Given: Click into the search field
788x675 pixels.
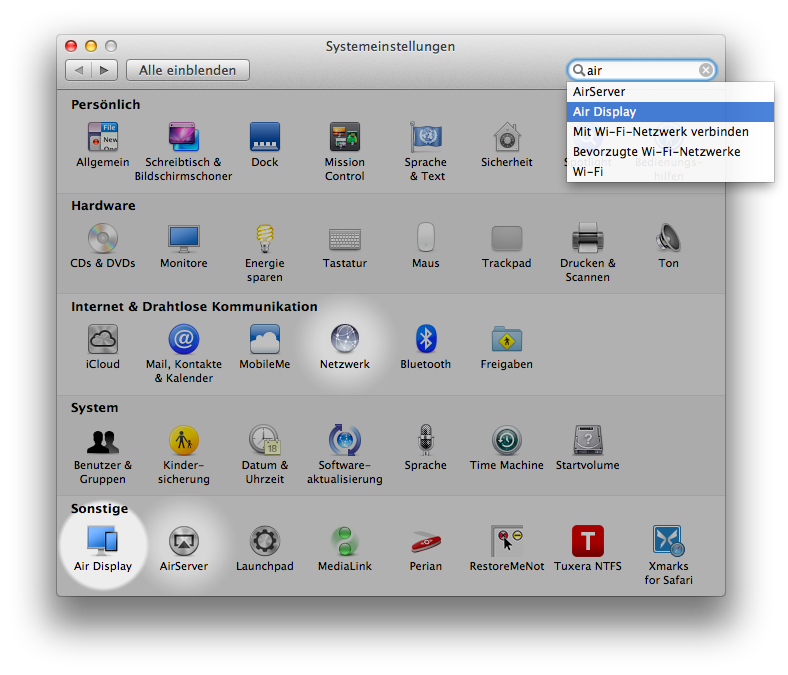Looking at the screenshot, I should coord(642,70).
